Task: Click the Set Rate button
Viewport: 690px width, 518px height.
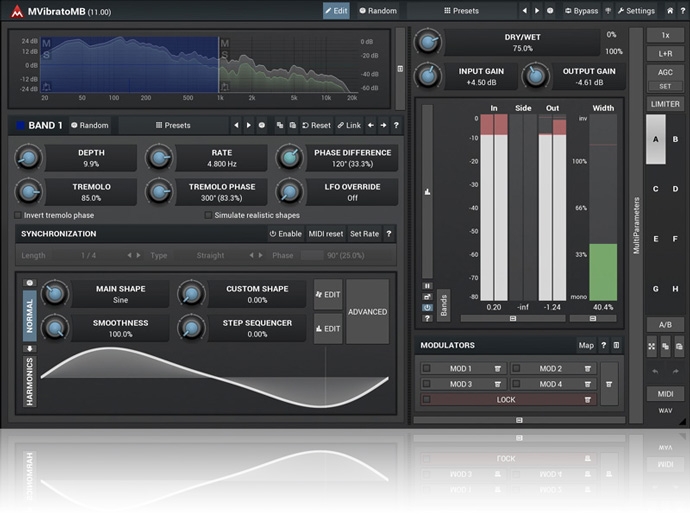Action: (363, 234)
